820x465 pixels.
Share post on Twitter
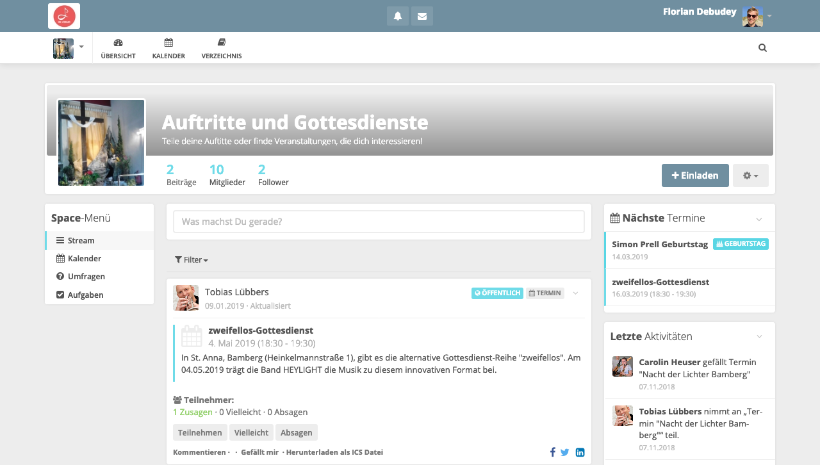(565, 452)
